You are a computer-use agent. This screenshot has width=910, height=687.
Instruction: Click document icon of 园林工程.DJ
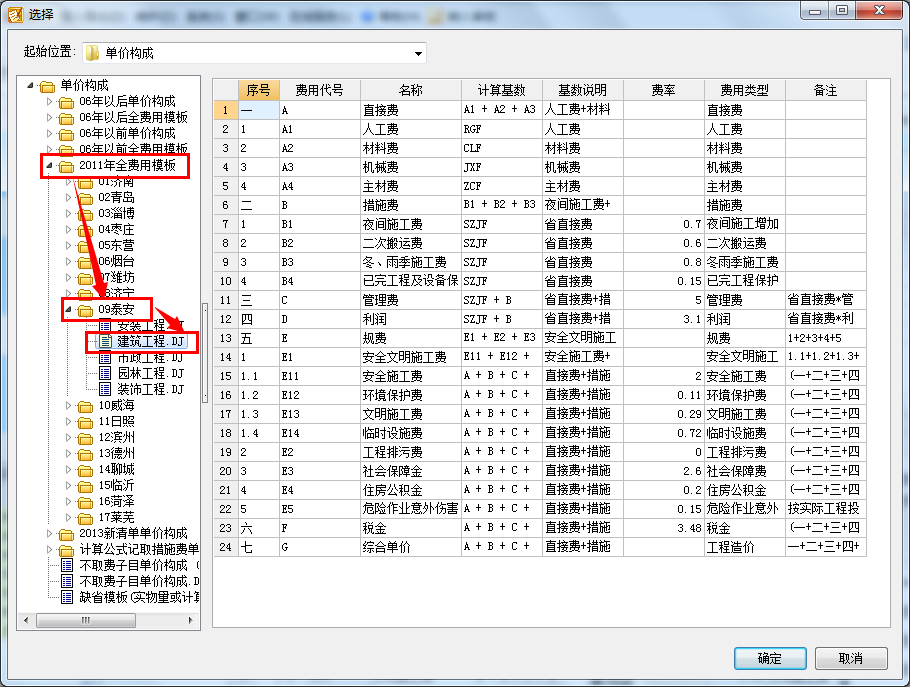pos(105,373)
